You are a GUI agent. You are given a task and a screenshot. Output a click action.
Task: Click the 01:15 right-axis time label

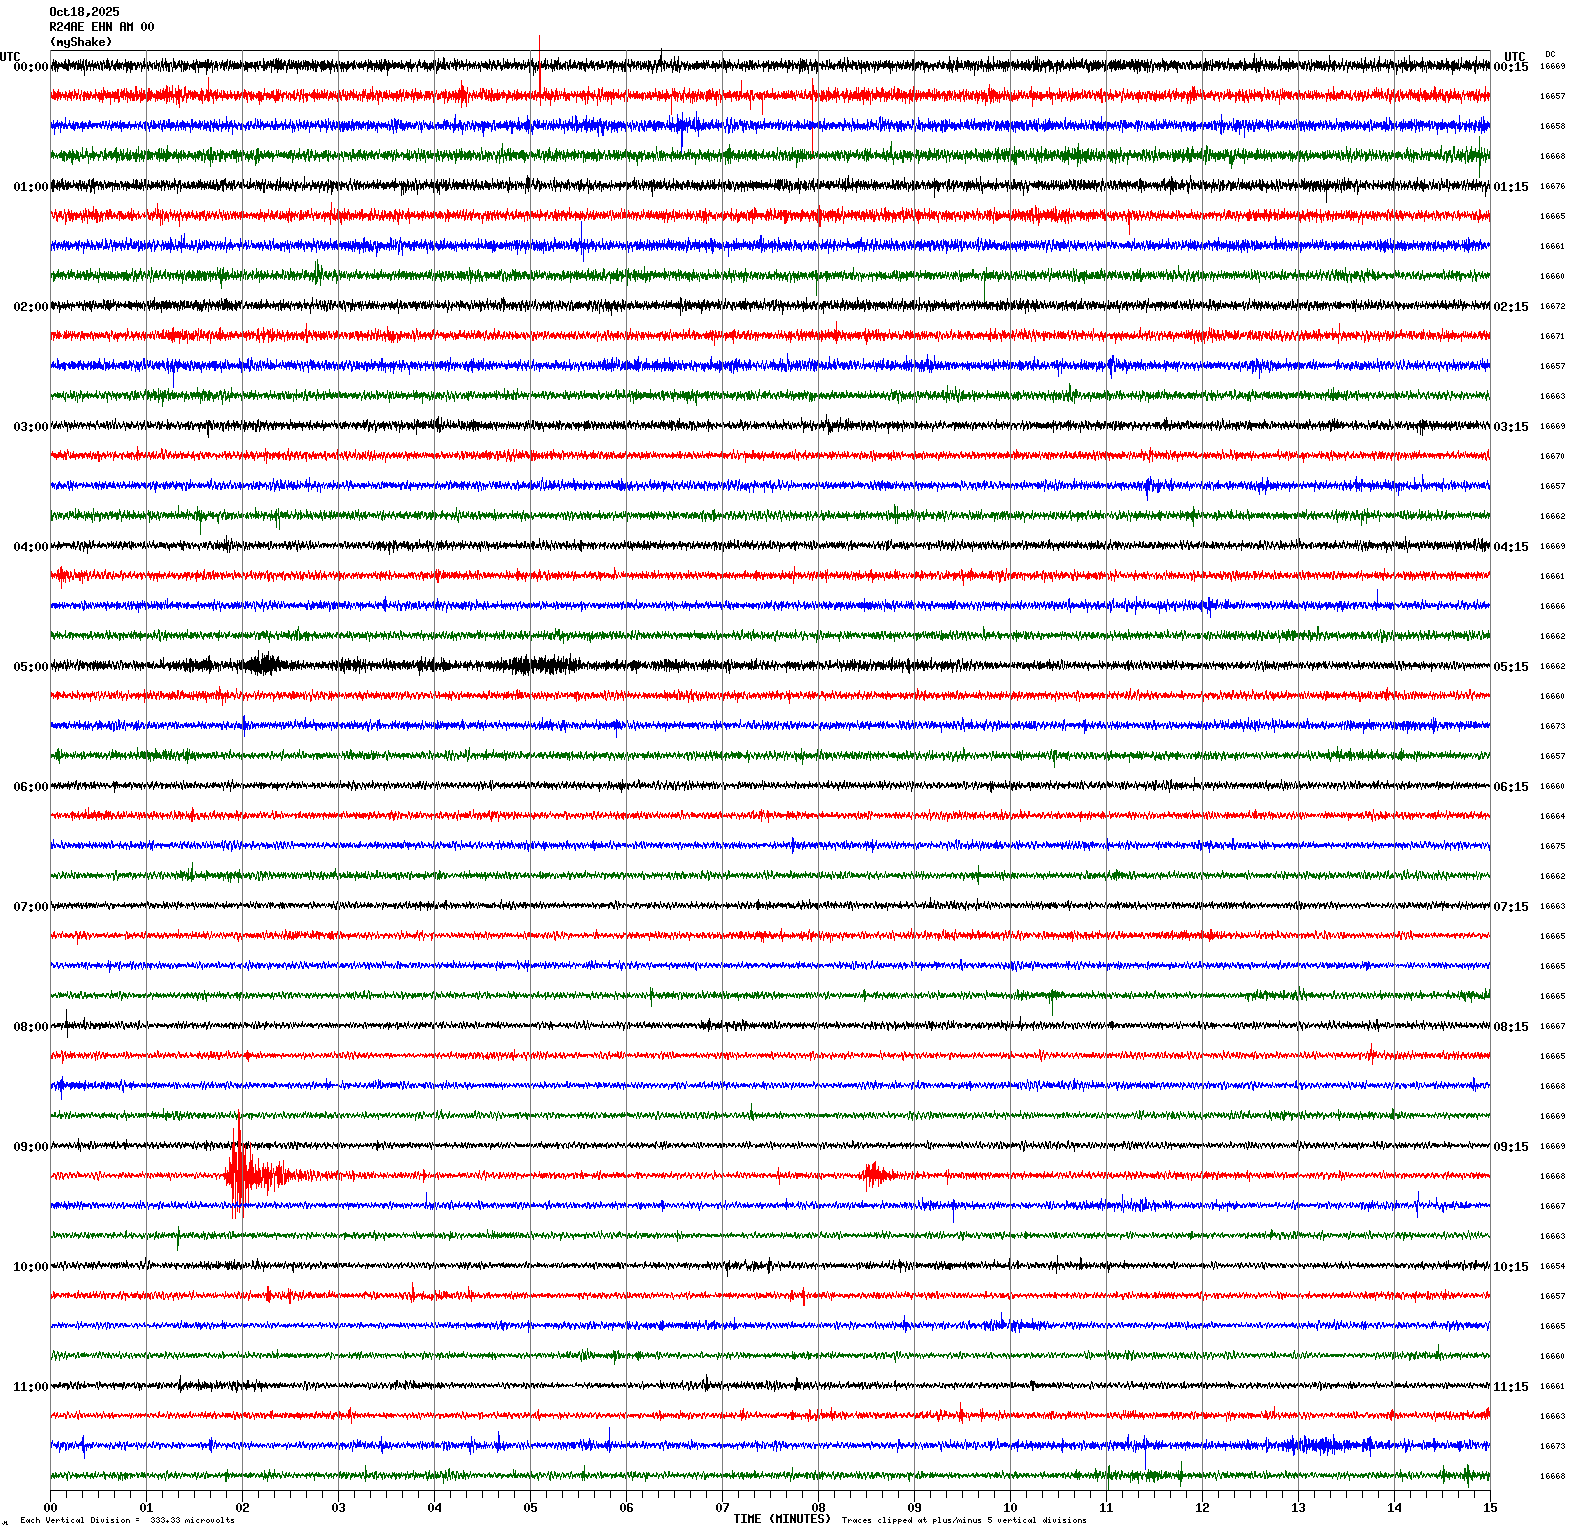[x=1511, y=187]
